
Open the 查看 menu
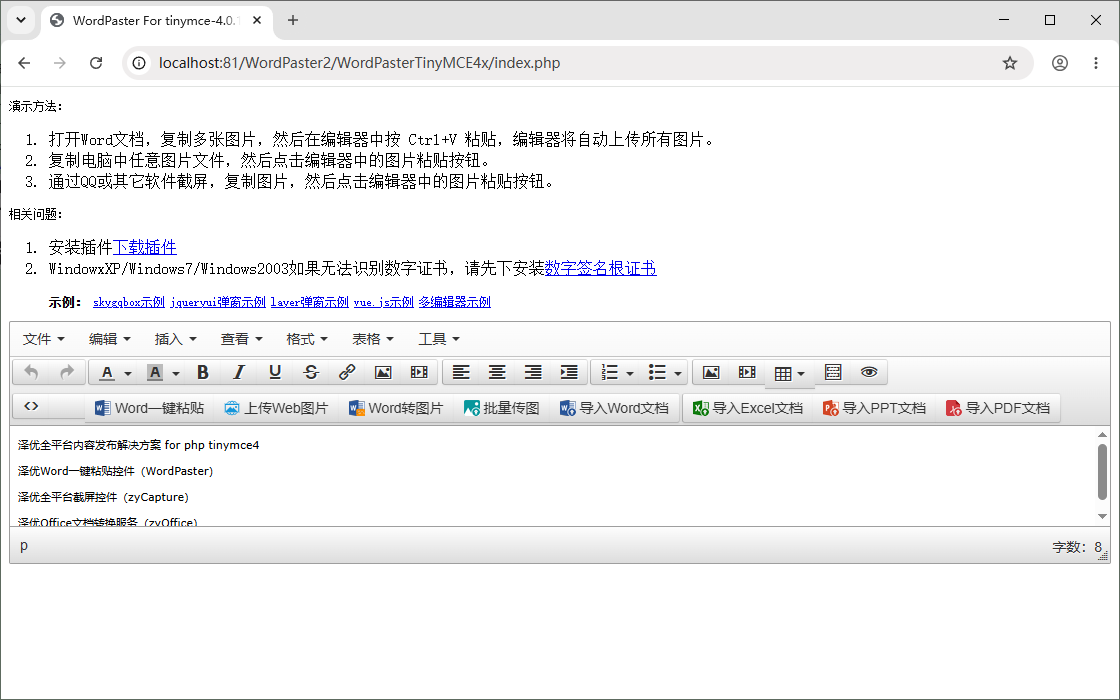point(241,339)
